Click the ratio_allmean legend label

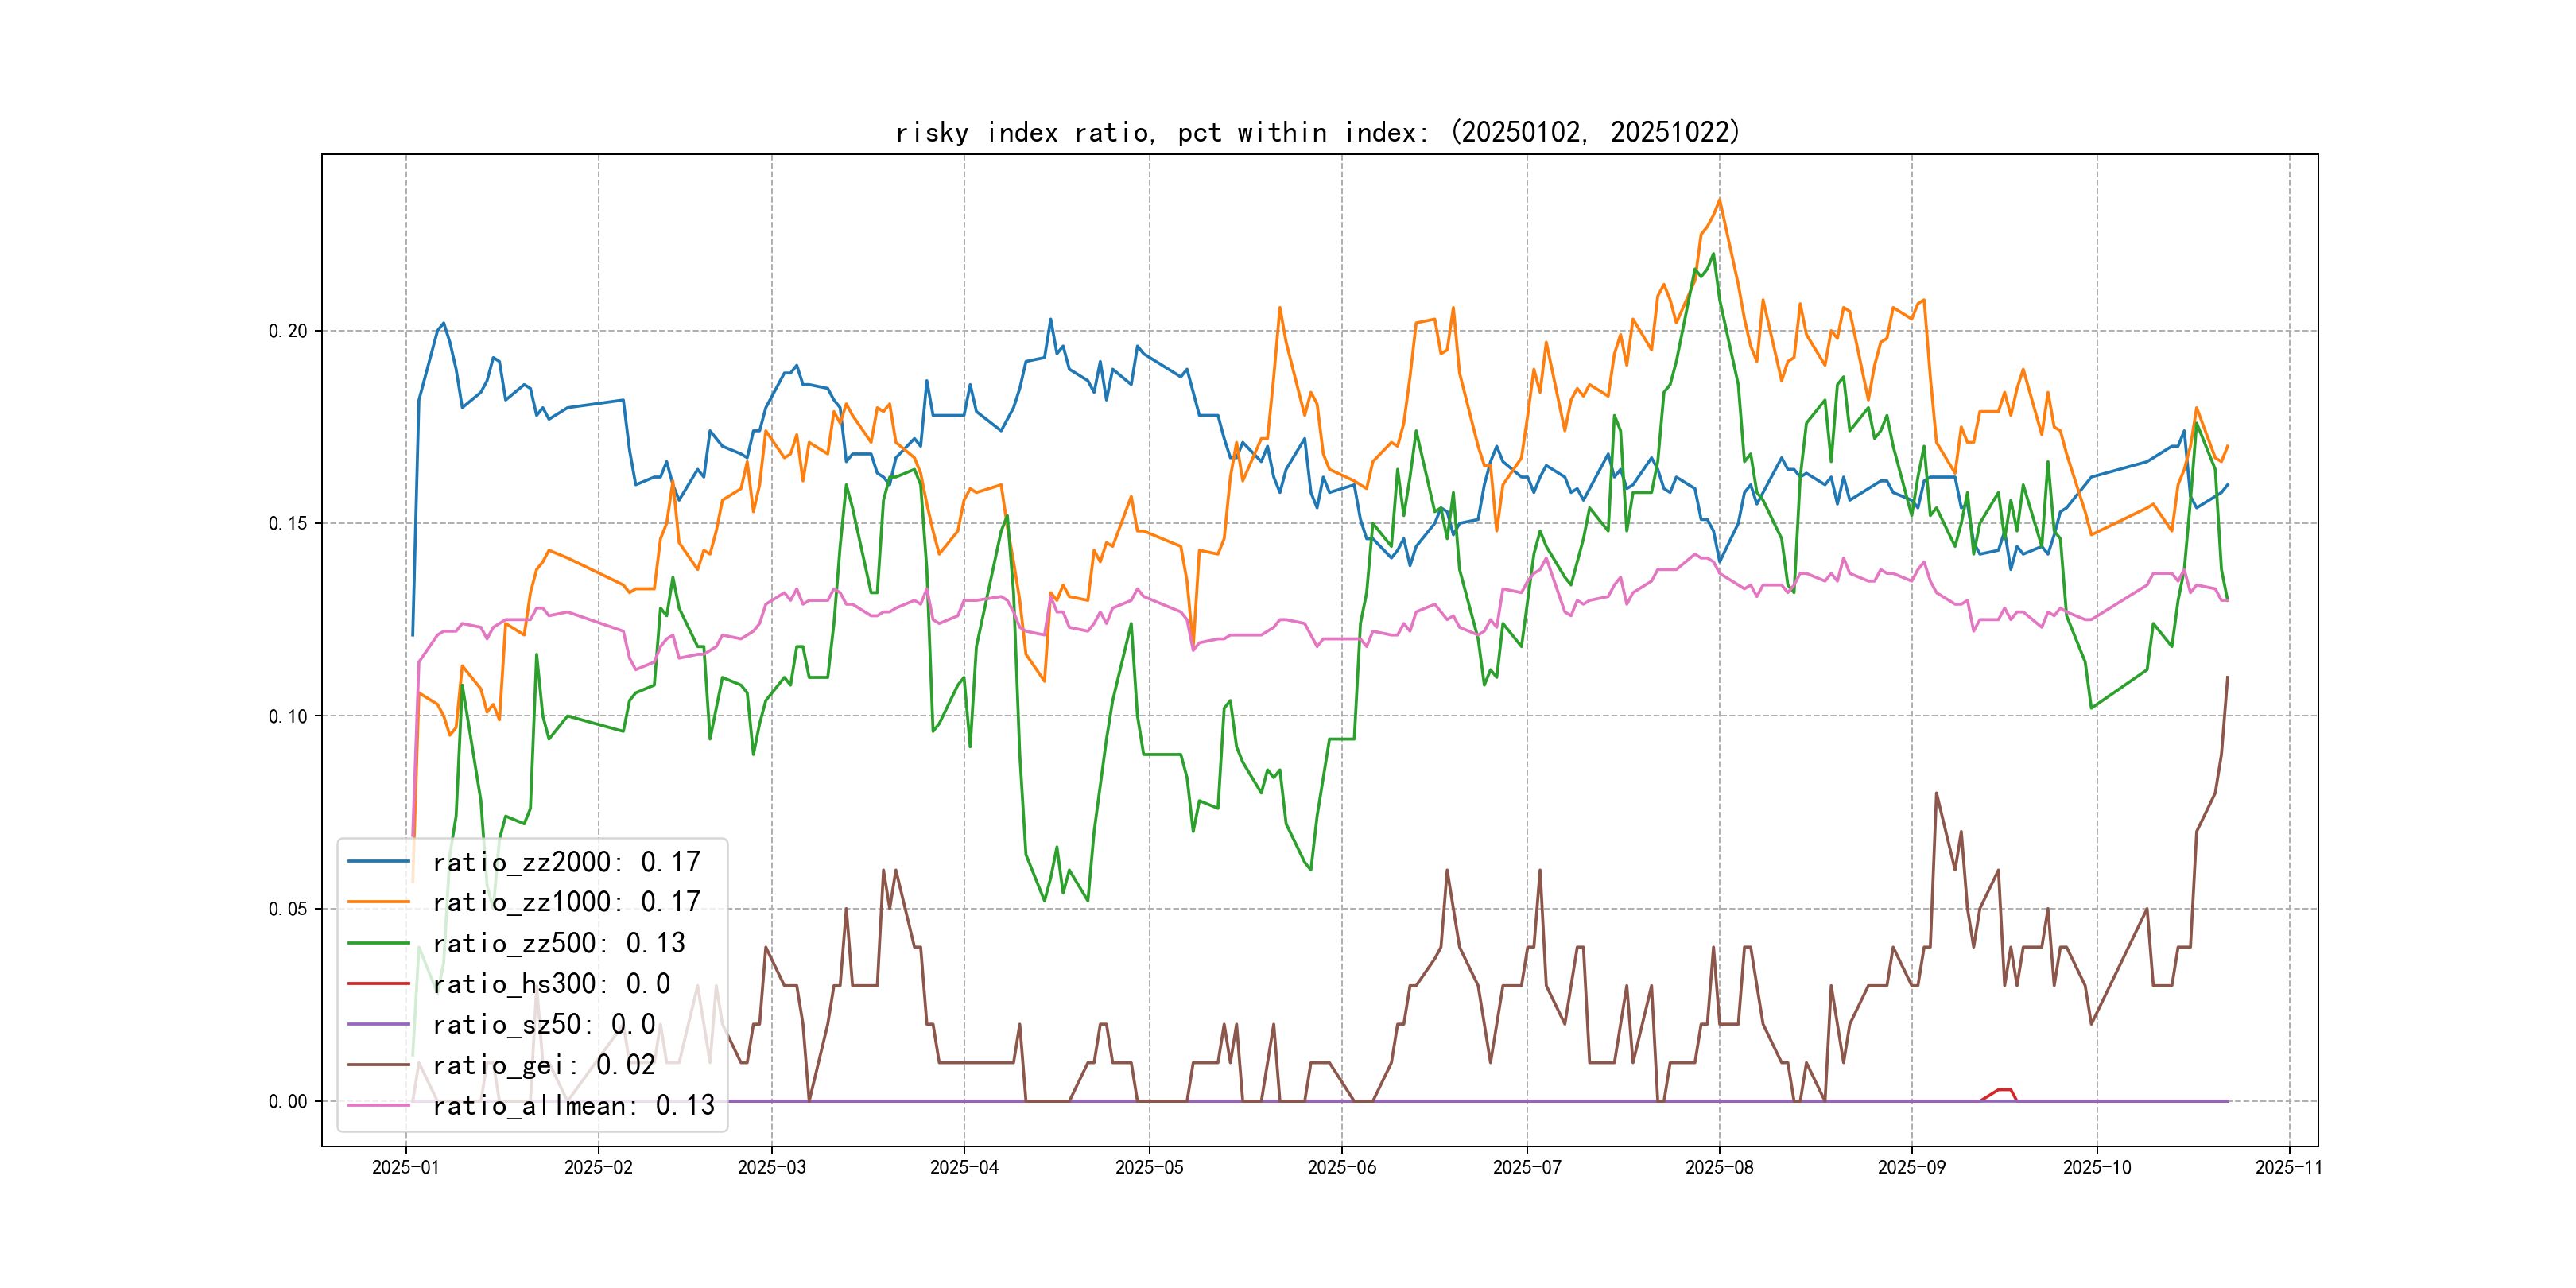coord(574,1105)
